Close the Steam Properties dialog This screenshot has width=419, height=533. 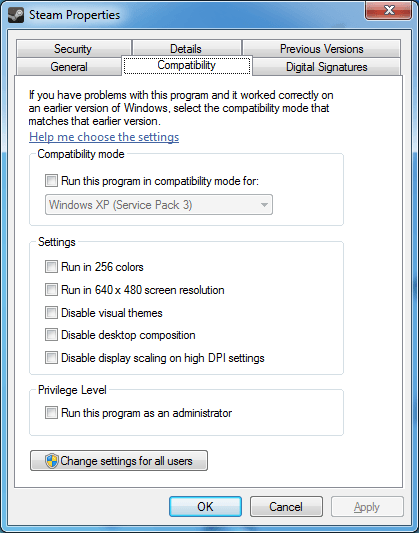coord(388,10)
